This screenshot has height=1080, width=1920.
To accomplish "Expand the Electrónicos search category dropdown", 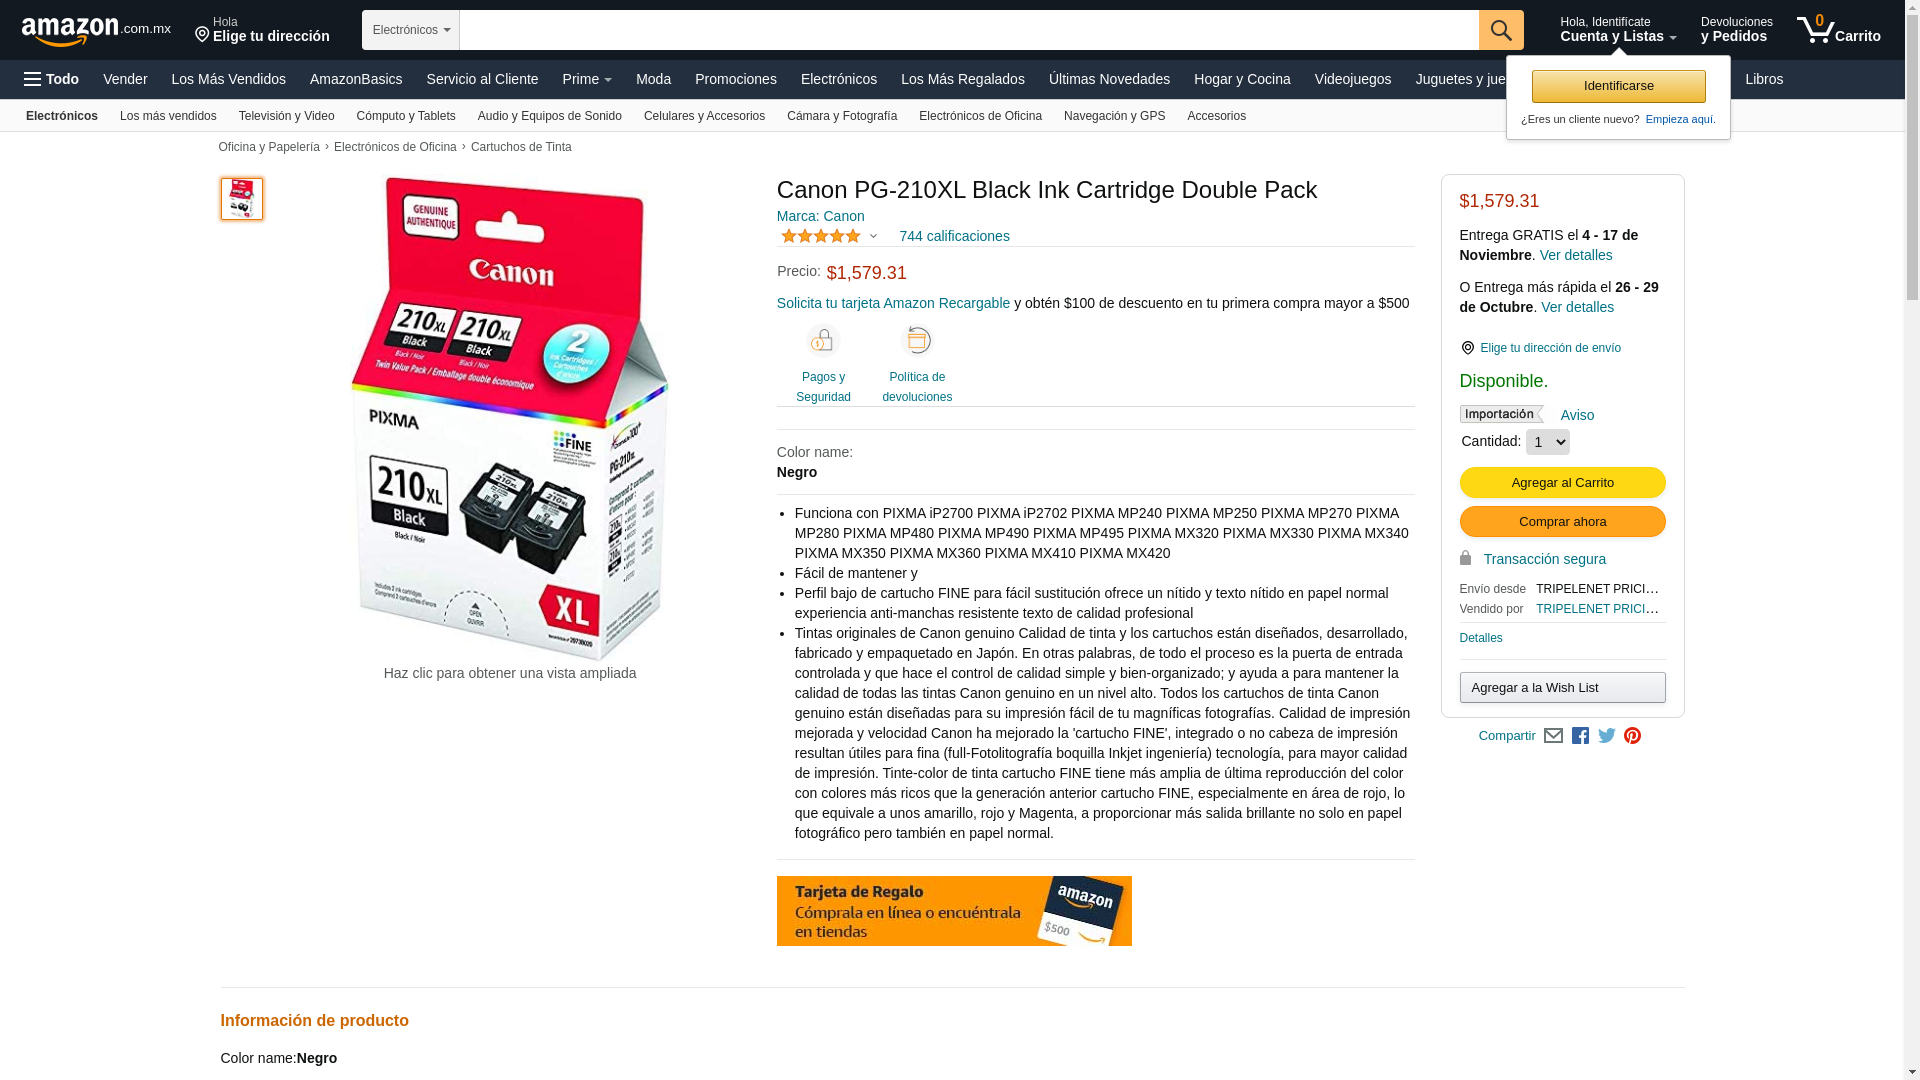I will point(411,30).
